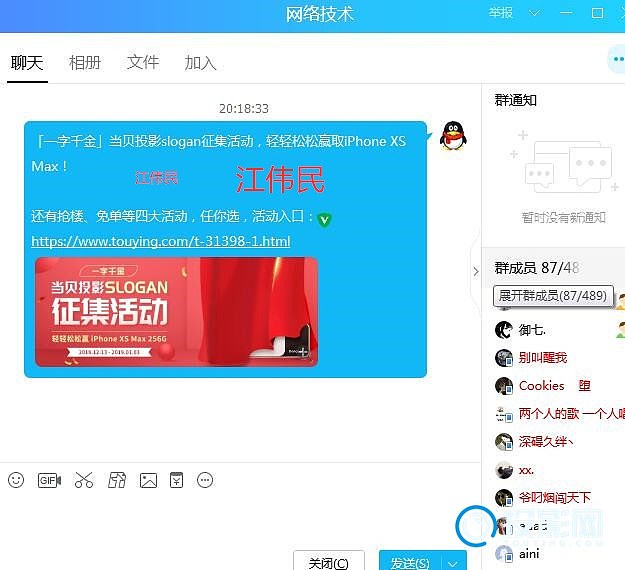Image resolution: width=625 pixels, height=570 pixels.
Task: Open the emoji picker
Action: point(16,480)
